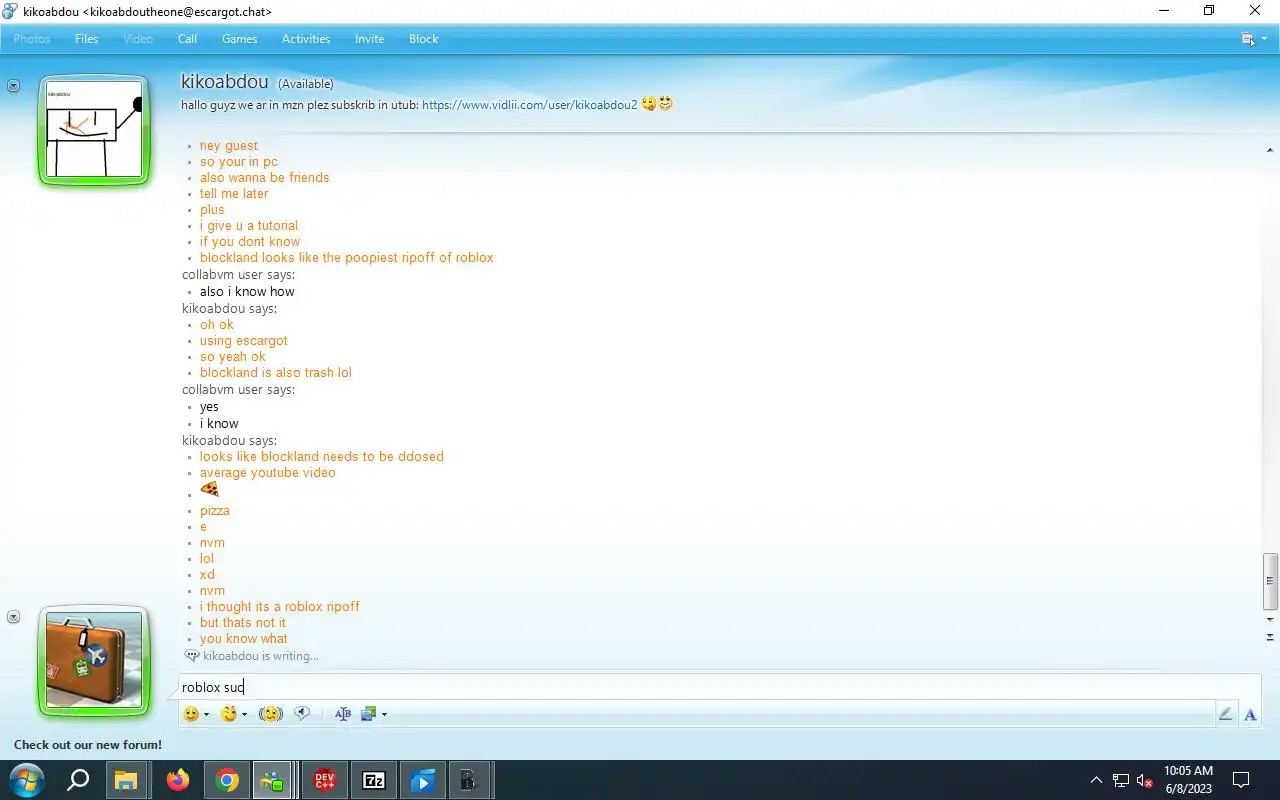Viewport: 1280px width, 800px height.
Task: Expand the top-right options dropdown arrow
Action: click(x=1264, y=39)
